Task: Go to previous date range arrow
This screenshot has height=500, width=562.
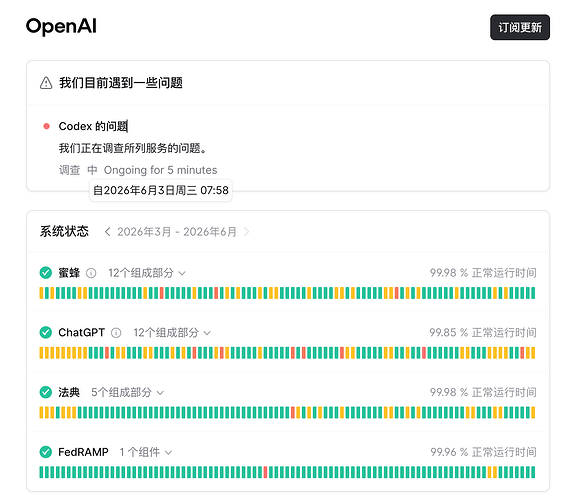Action: 107,232
